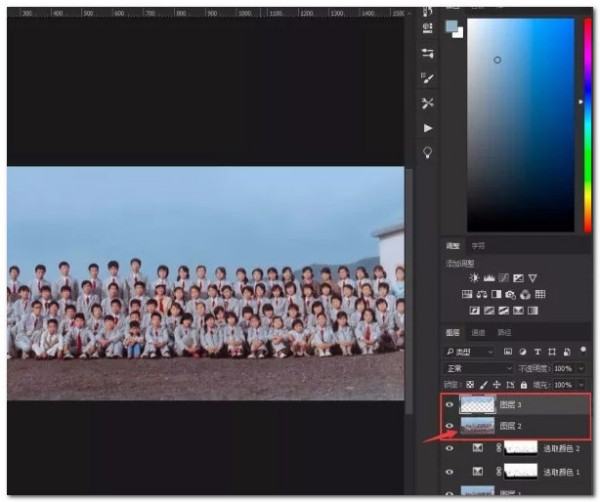Filter layers by shape layers
Screen dimensions: 600x502
point(552,352)
